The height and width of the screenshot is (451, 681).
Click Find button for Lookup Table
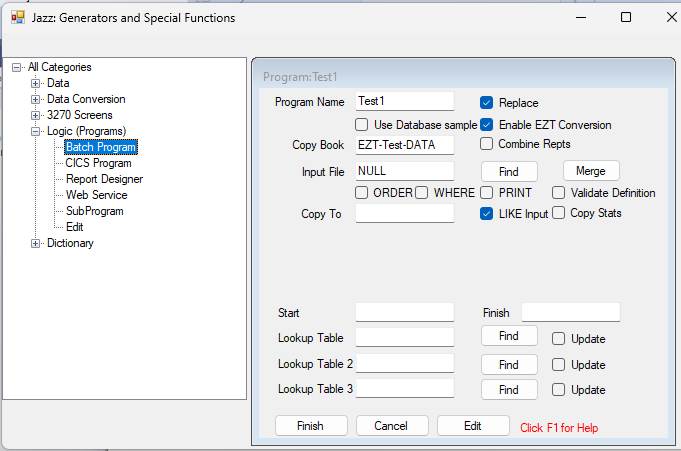509,336
